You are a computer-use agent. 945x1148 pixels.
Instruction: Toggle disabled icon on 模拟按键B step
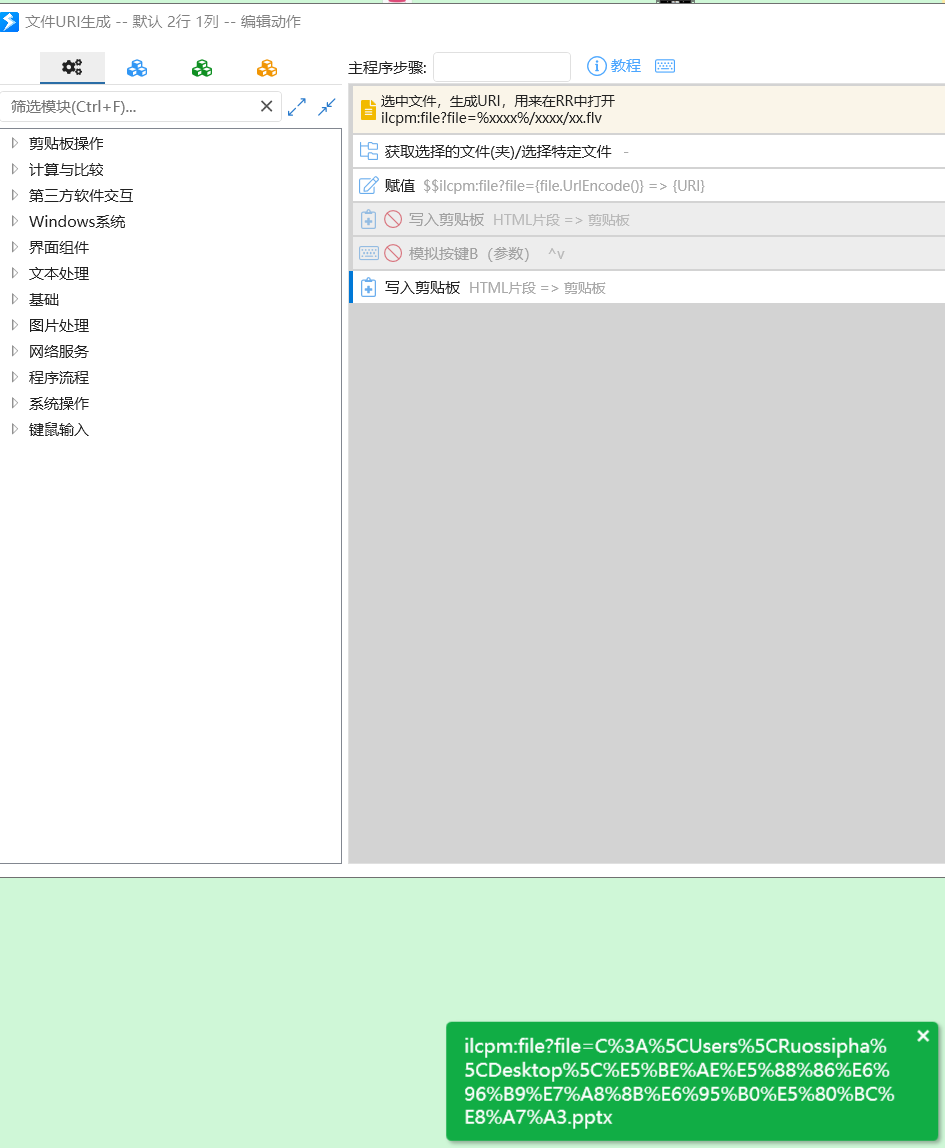[x=393, y=253]
